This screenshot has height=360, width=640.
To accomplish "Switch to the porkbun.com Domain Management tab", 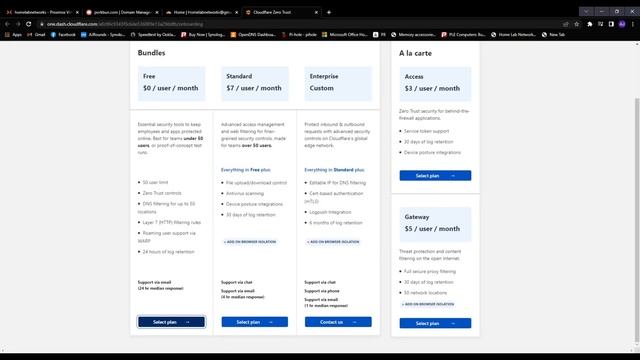I will (x=121, y=12).
